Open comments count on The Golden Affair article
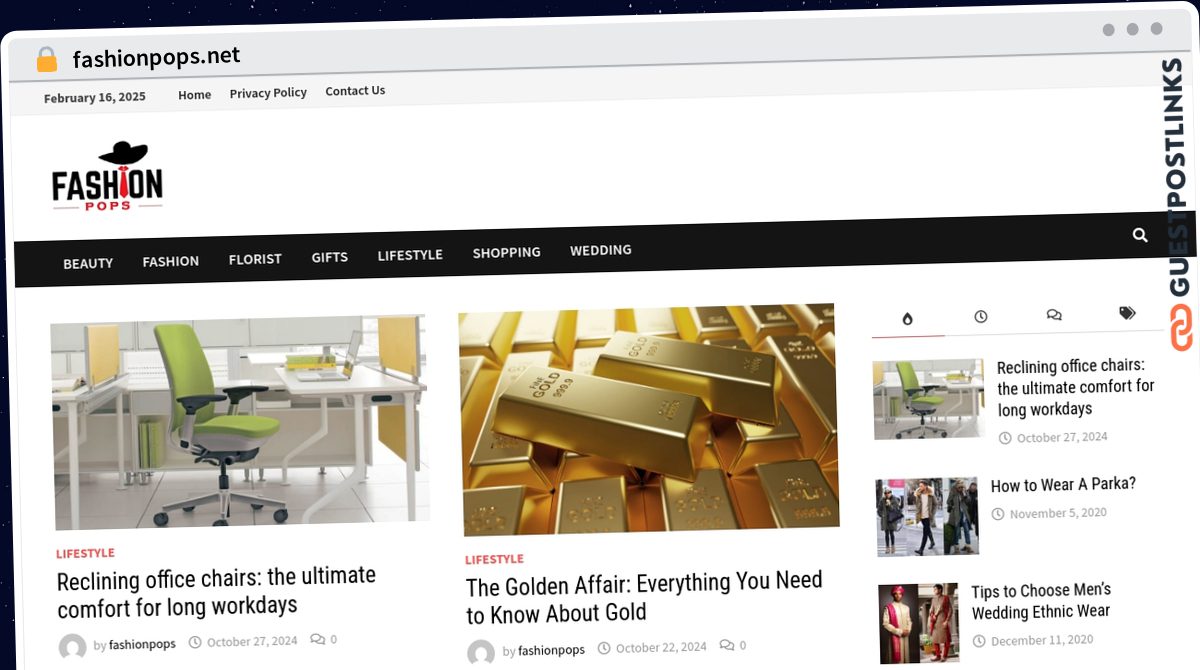1200x670 pixels. 732,646
